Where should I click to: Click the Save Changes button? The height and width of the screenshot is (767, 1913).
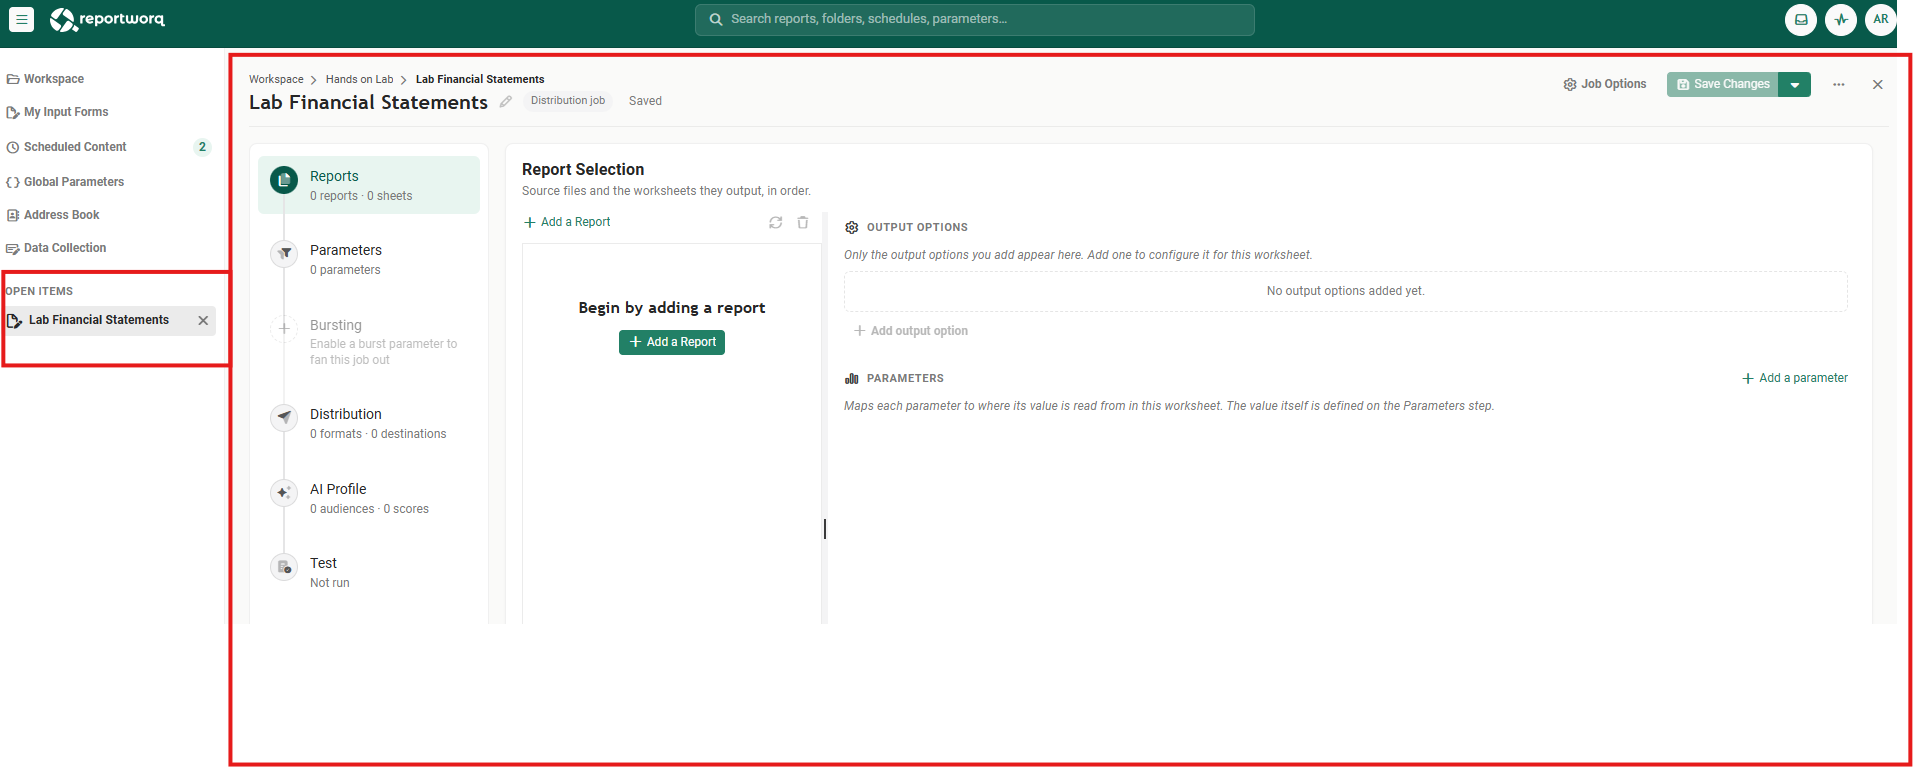pyautogui.click(x=1723, y=85)
